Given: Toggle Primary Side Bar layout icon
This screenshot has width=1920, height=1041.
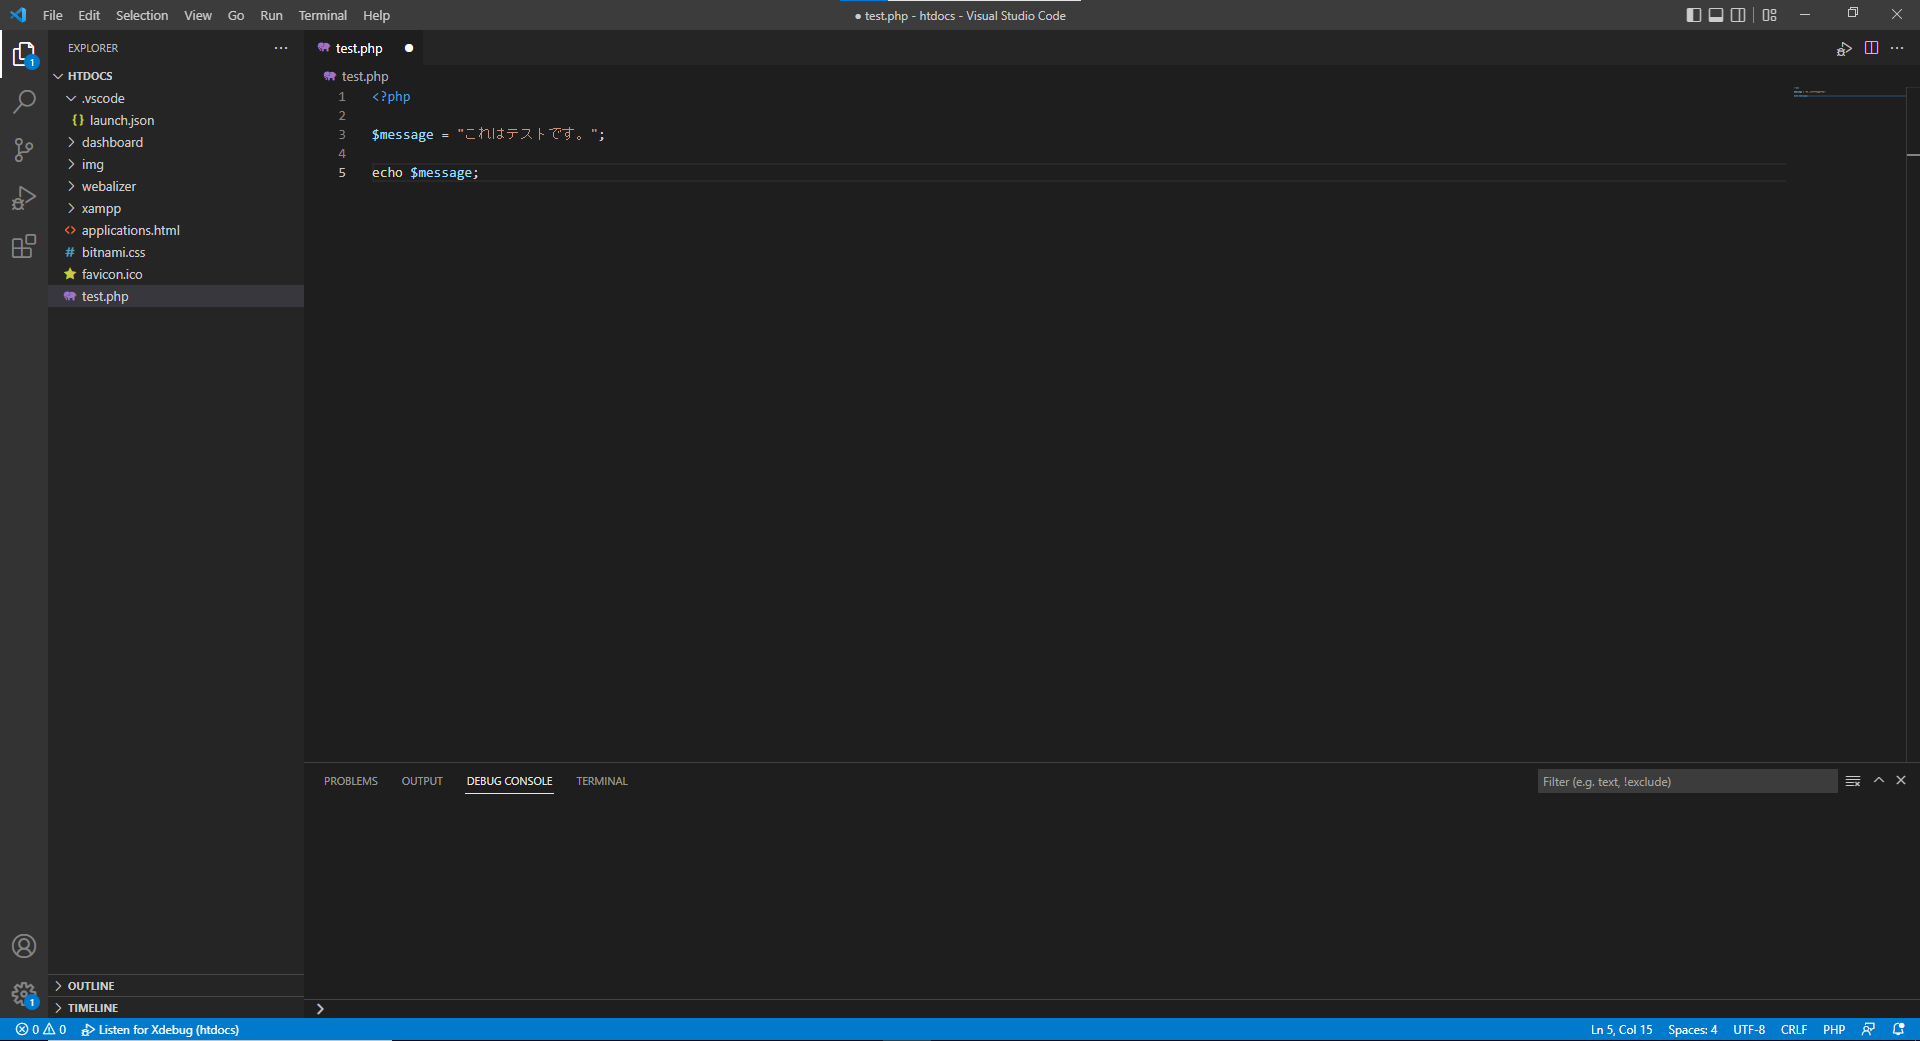Looking at the screenshot, I should (x=1693, y=15).
